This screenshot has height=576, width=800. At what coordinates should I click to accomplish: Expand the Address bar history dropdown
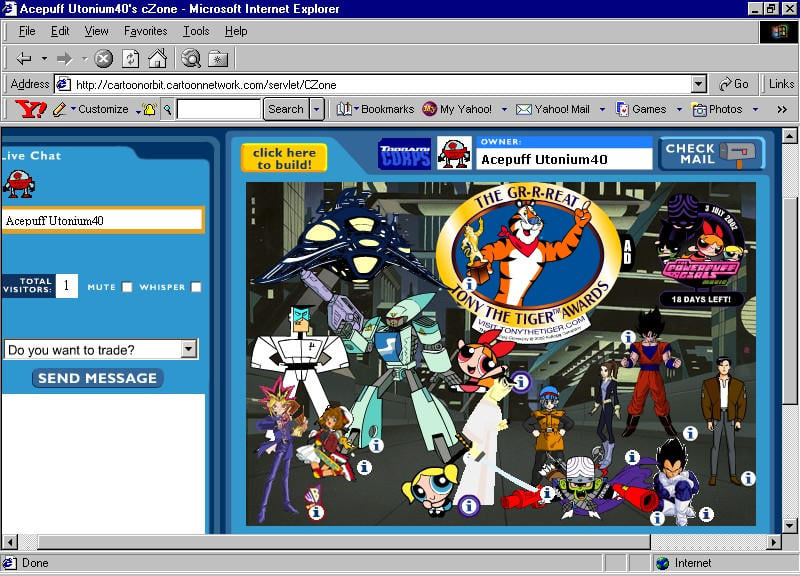coord(699,84)
